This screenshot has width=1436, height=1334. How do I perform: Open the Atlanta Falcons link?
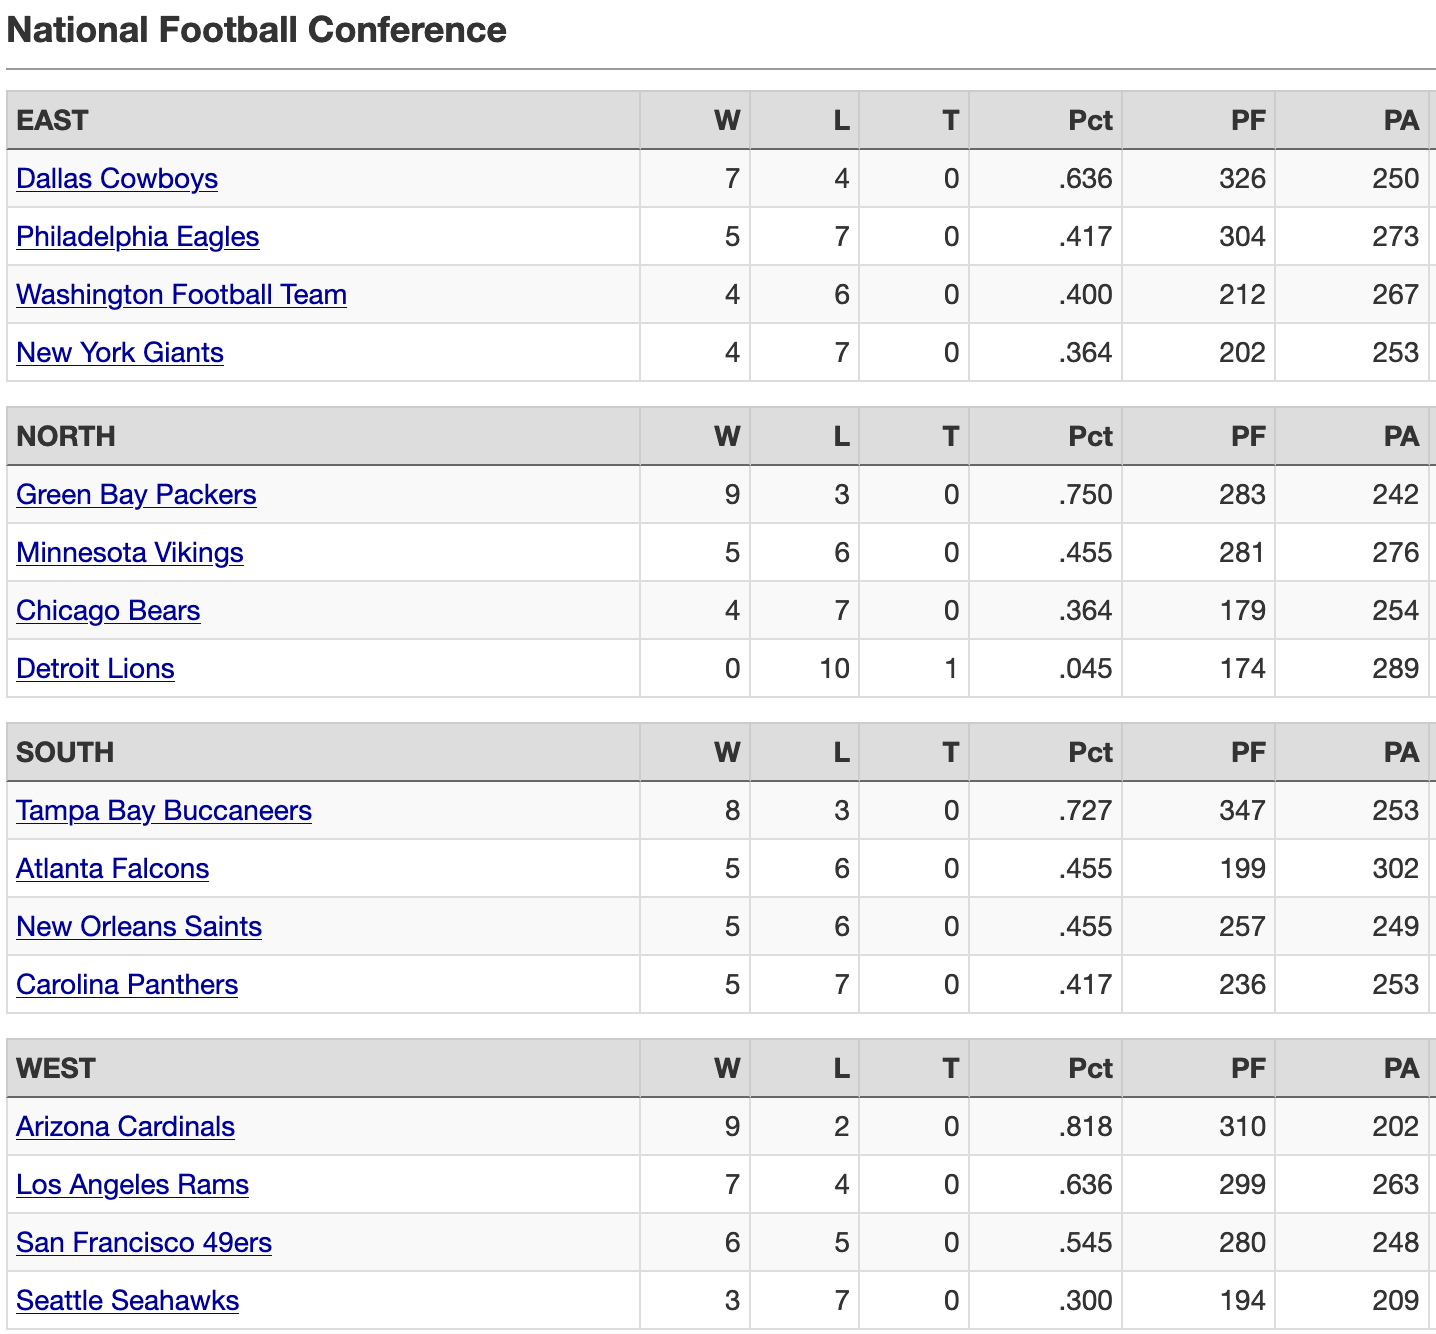[113, 869]
